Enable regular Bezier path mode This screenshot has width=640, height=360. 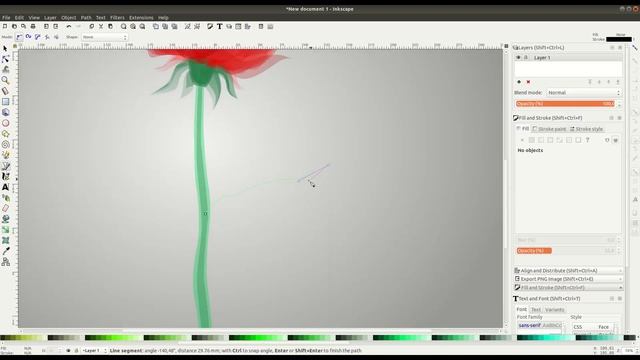pos(19,37)
